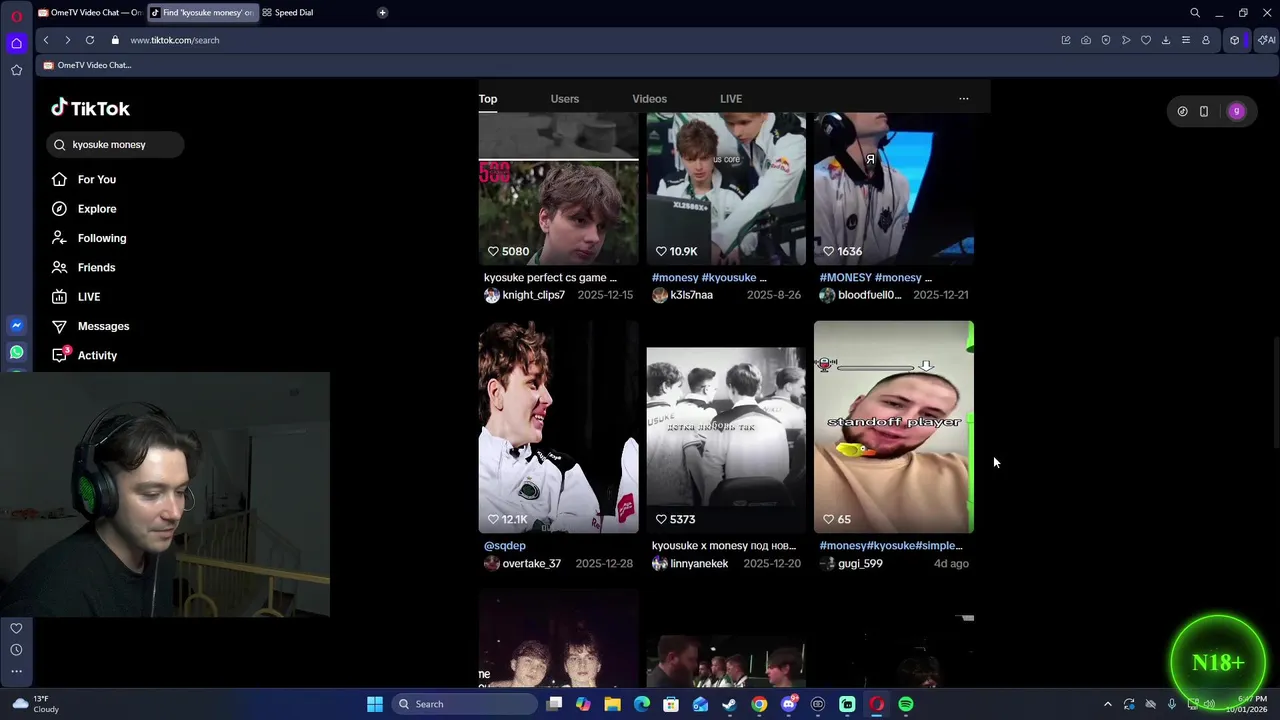Open the send arrow icon in the address bar
This screenshot has height=720, width=1280.
(x=1126, y=40)
